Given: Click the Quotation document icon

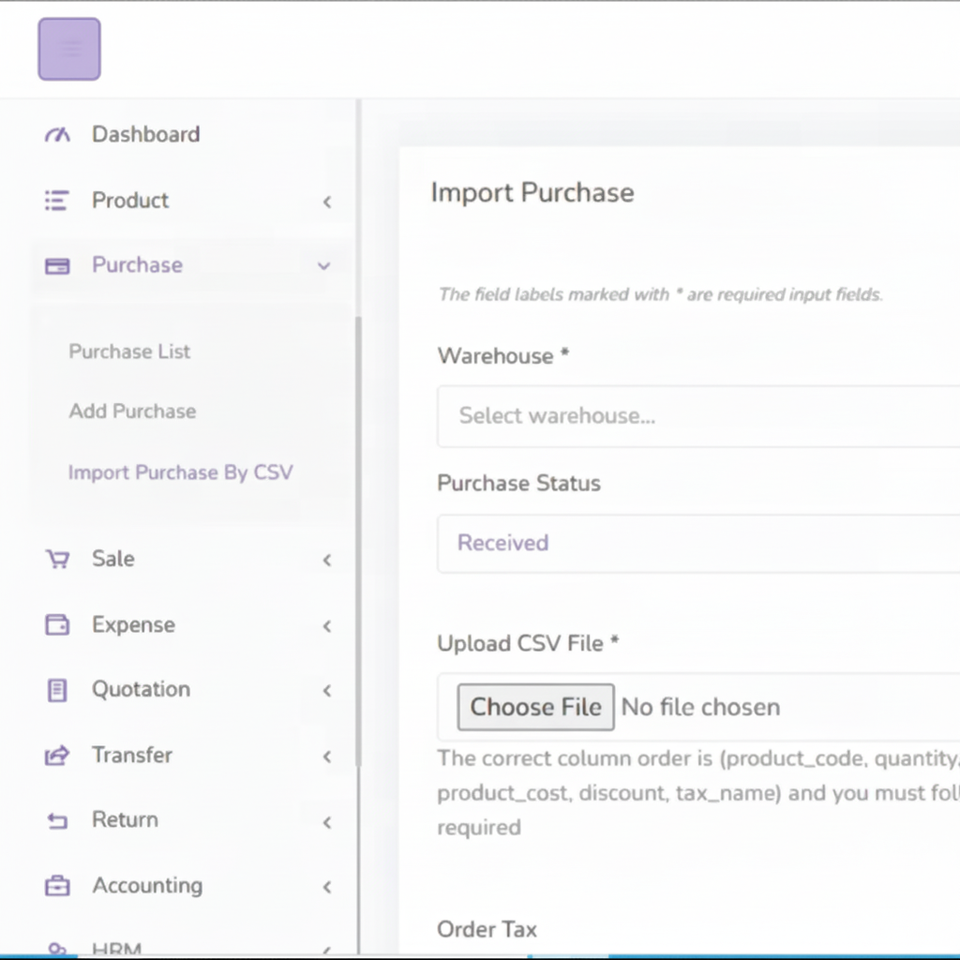Looking at the screenshot, I should coord(58,690).
